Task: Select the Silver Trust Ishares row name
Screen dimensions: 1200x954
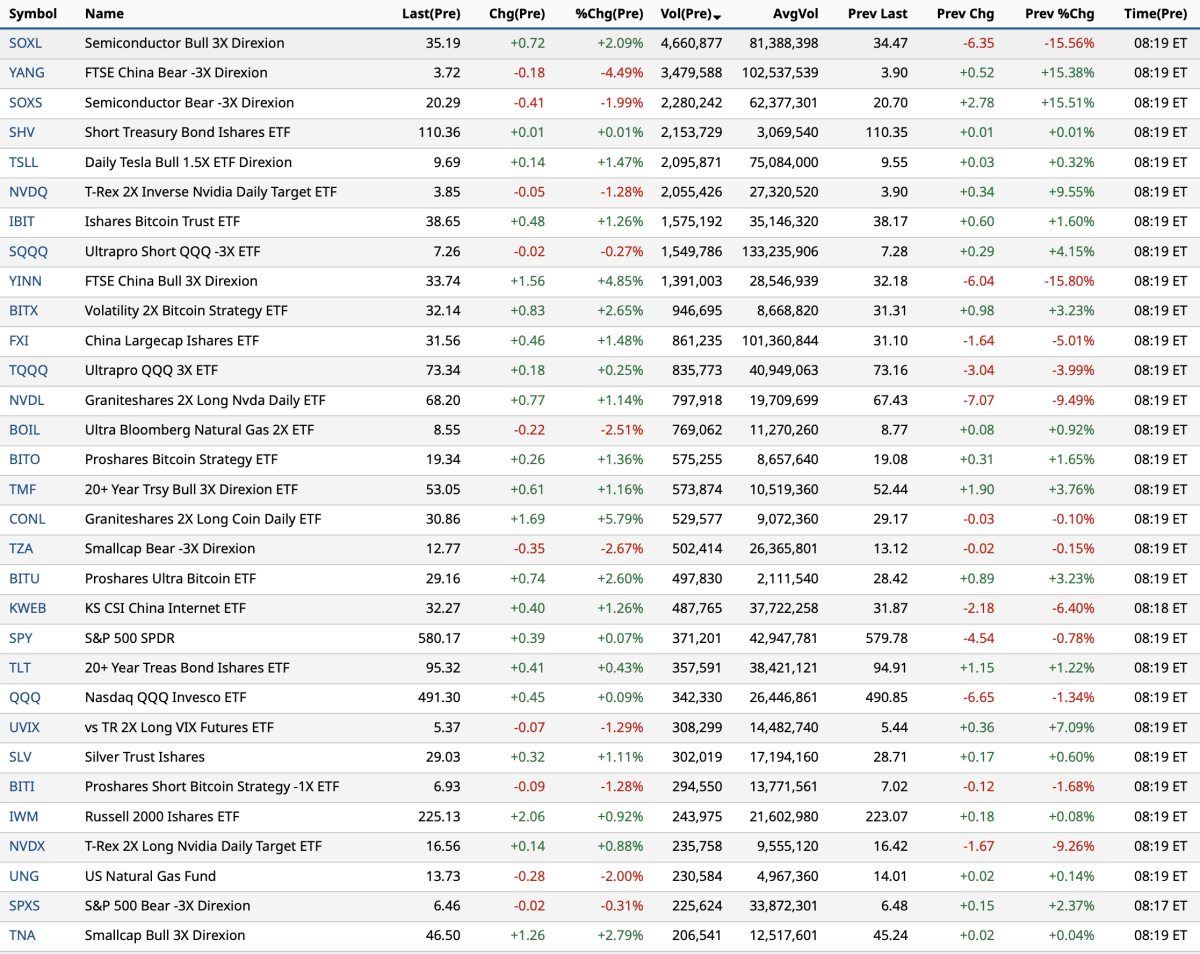Action: (144, 758)
